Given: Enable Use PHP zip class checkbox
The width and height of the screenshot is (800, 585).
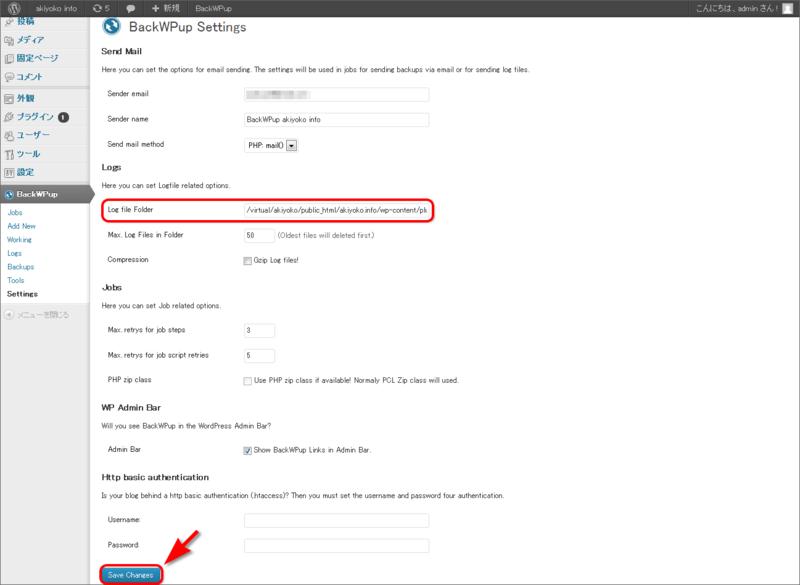Looking at the screenshot, I should 247,381.
